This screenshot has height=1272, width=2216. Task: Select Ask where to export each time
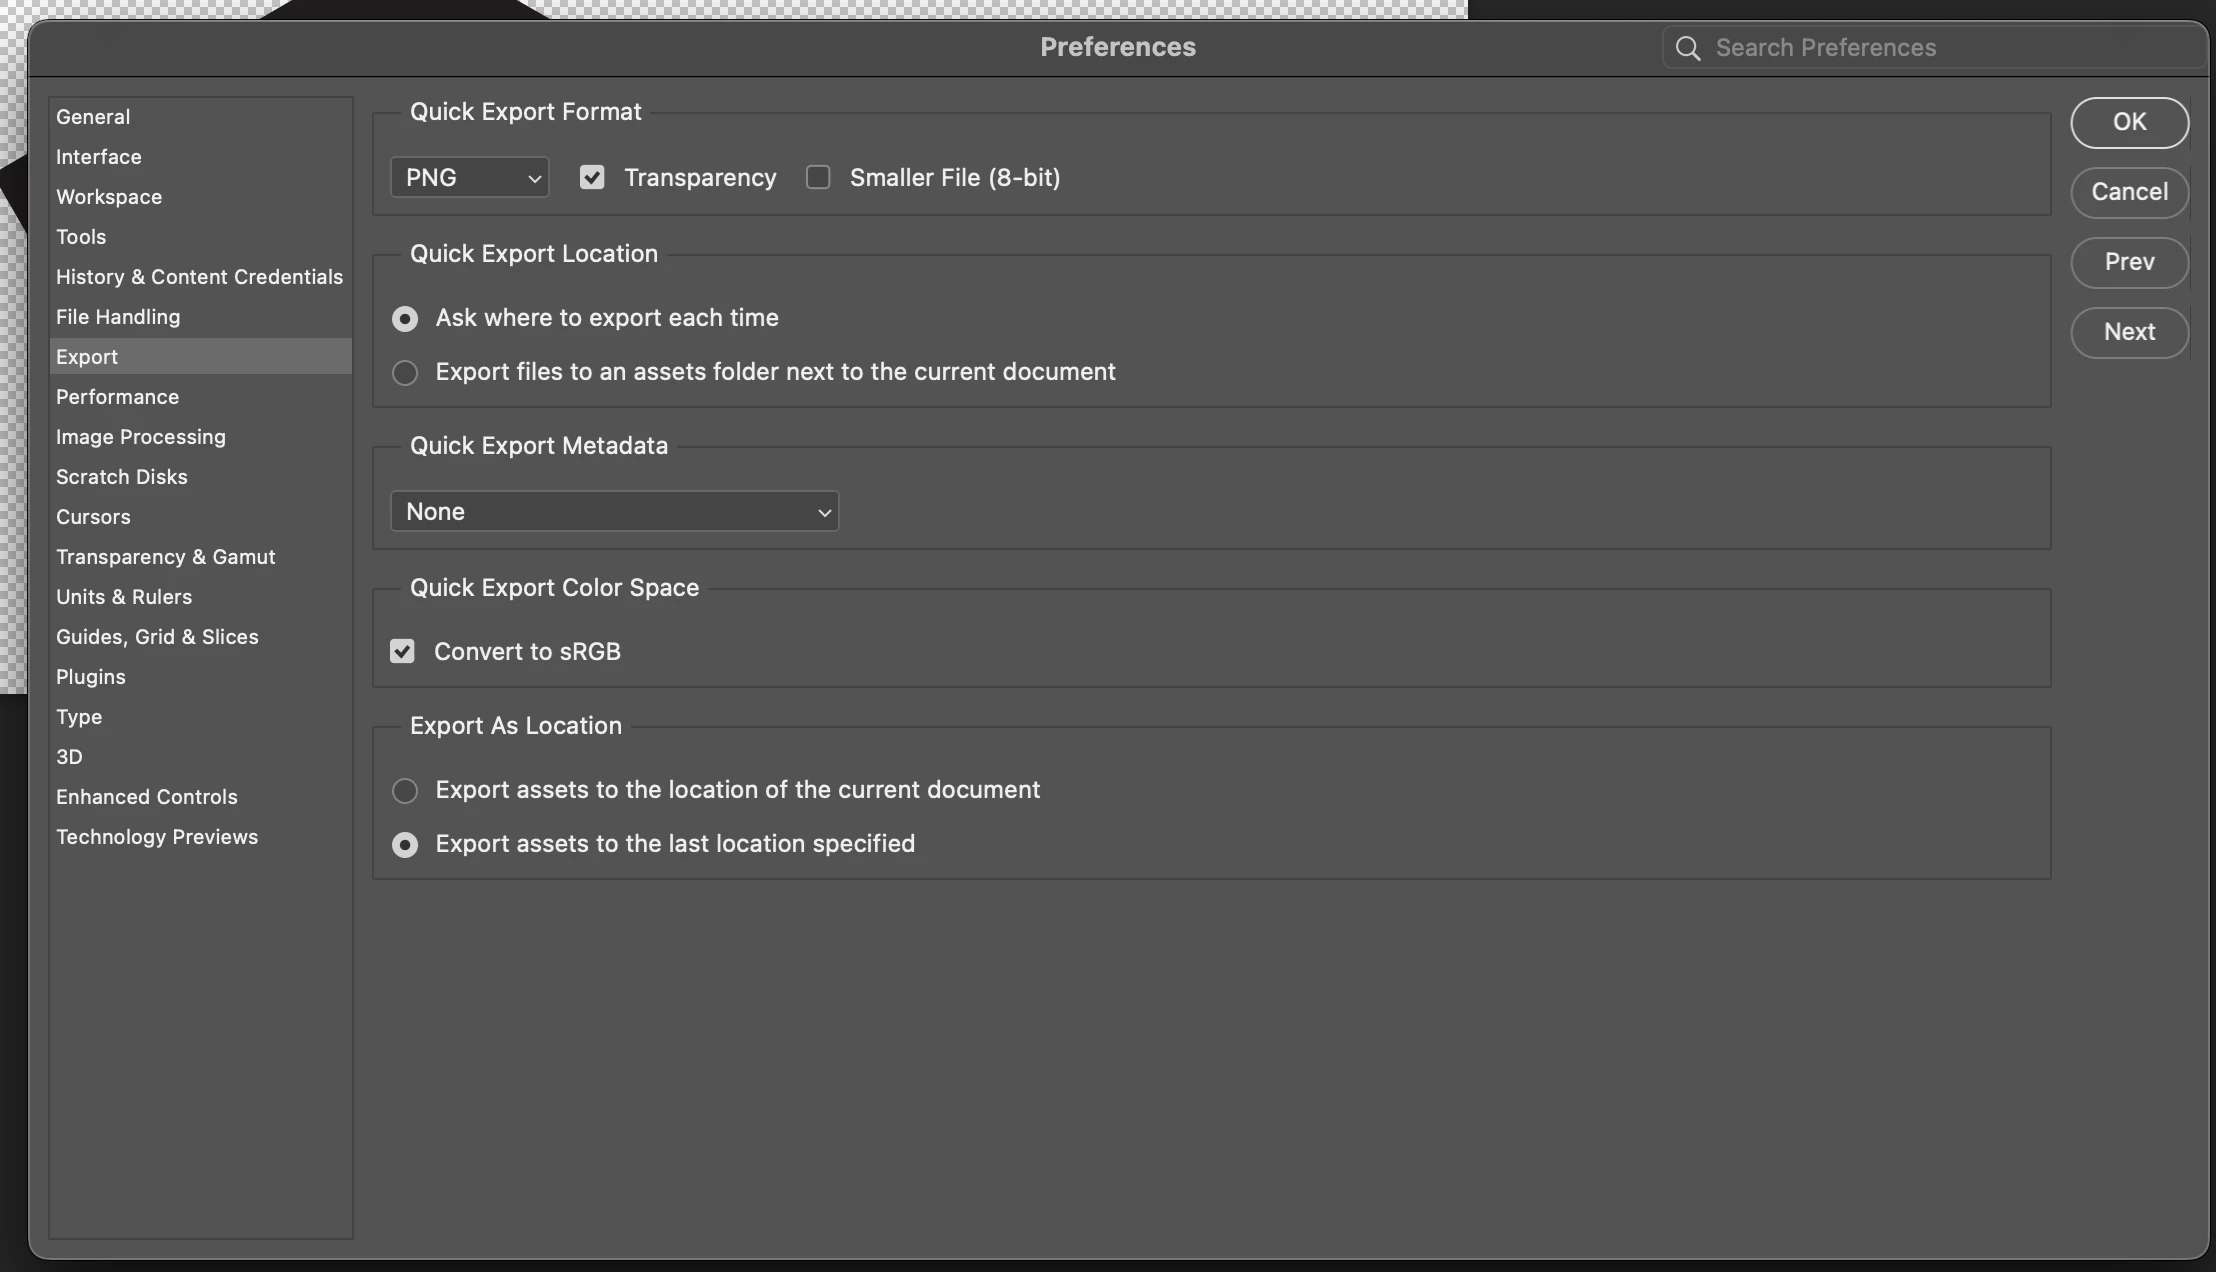coord(405,319)
